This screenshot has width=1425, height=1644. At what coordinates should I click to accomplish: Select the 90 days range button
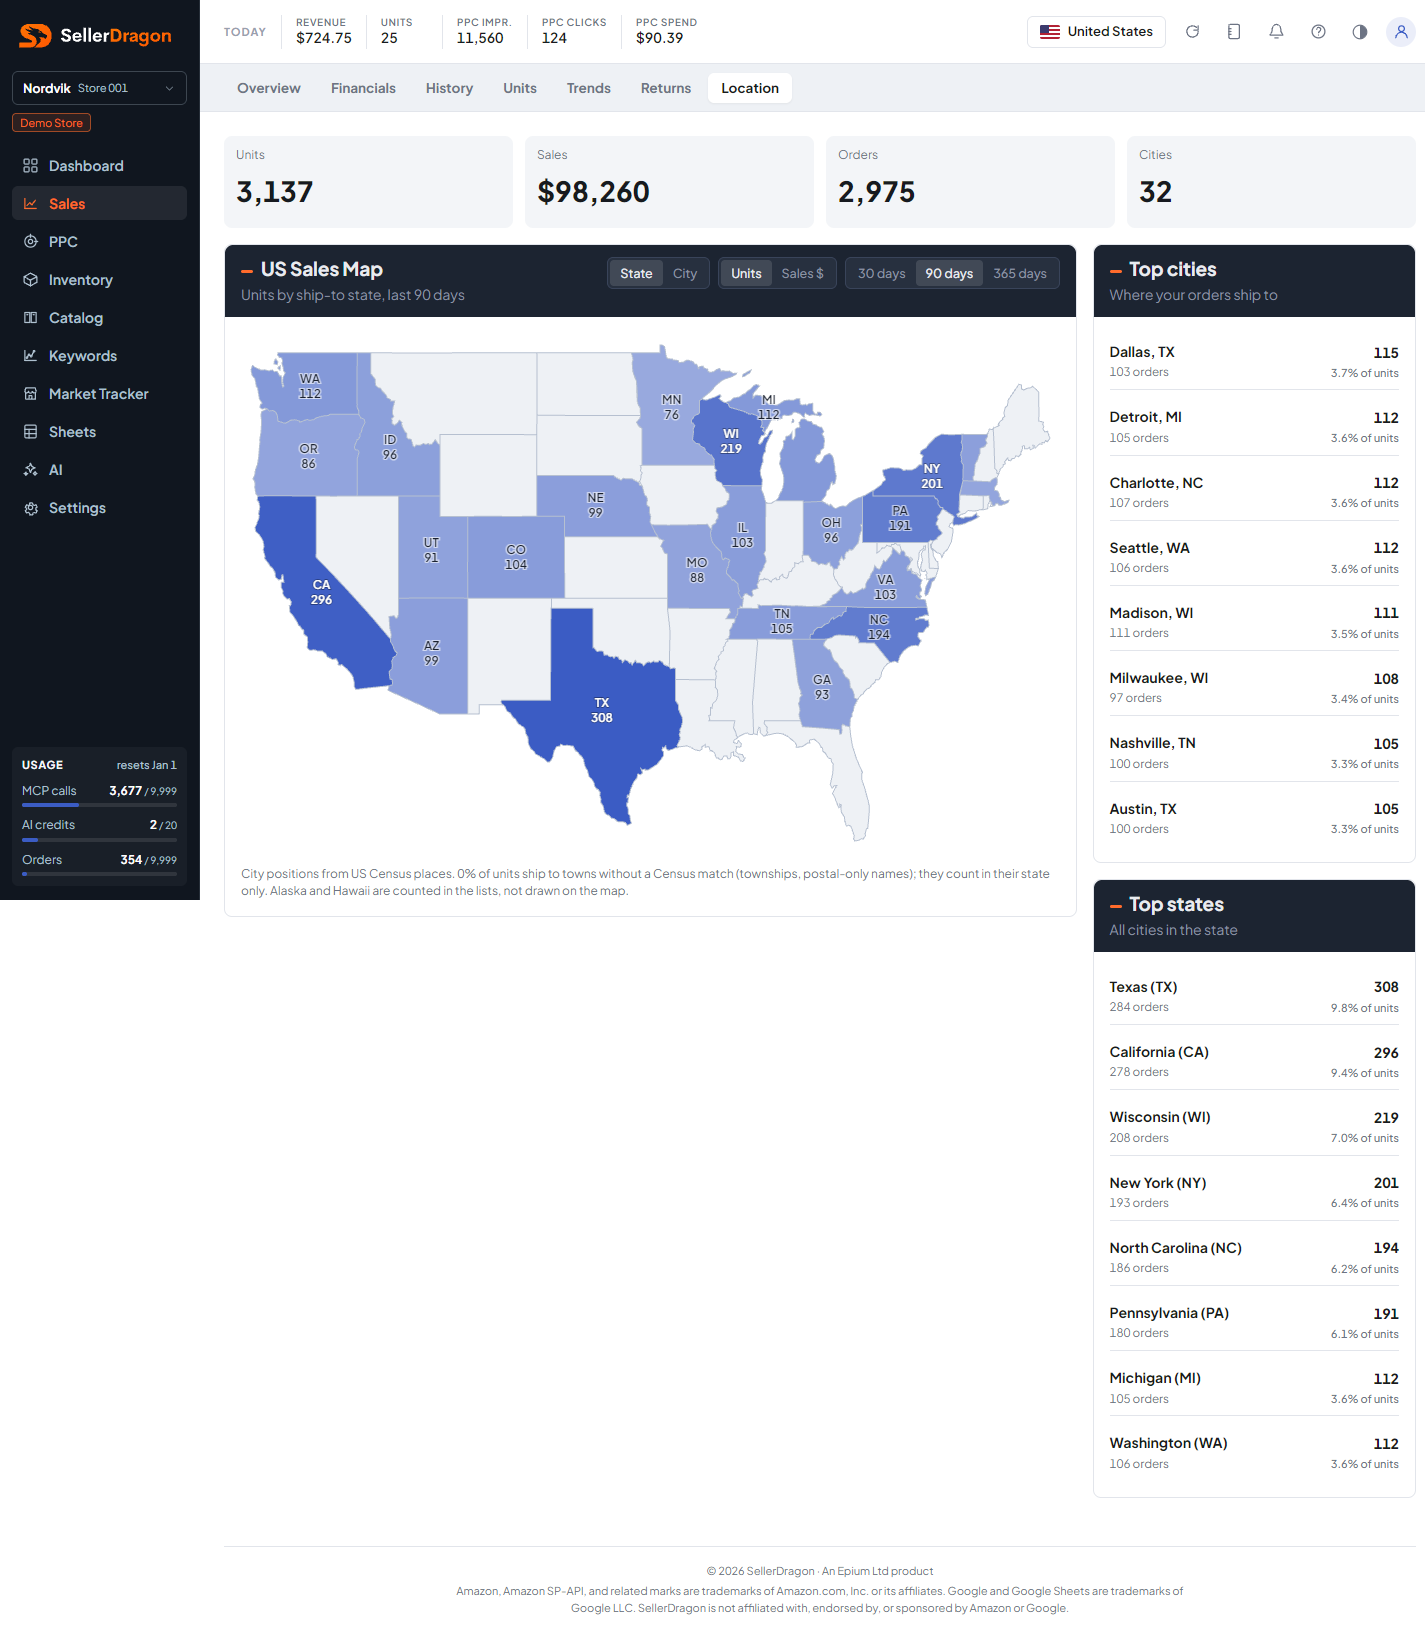point(949,274)
